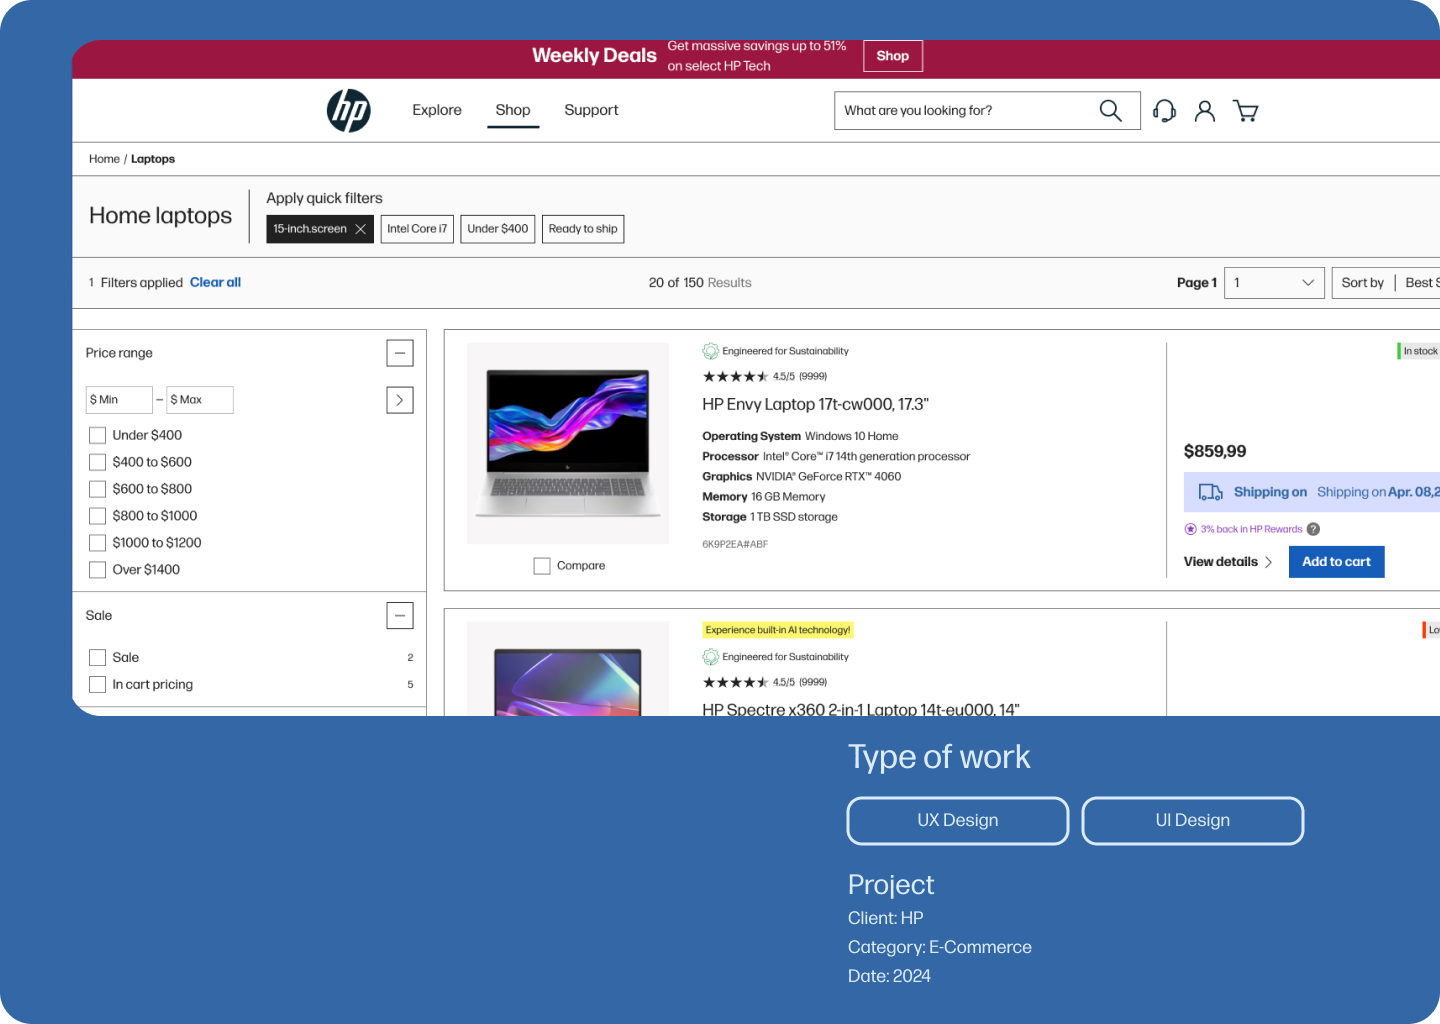Check the Under $400 price checkbox

tap(97, 435)
